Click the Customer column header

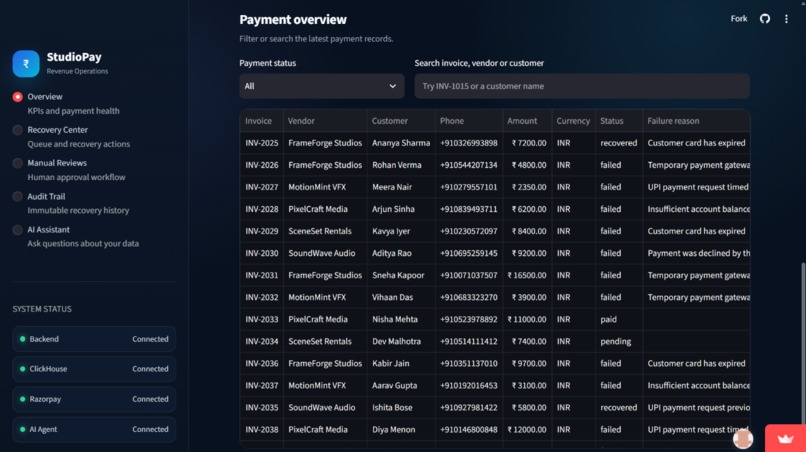[x=401, y=121]
